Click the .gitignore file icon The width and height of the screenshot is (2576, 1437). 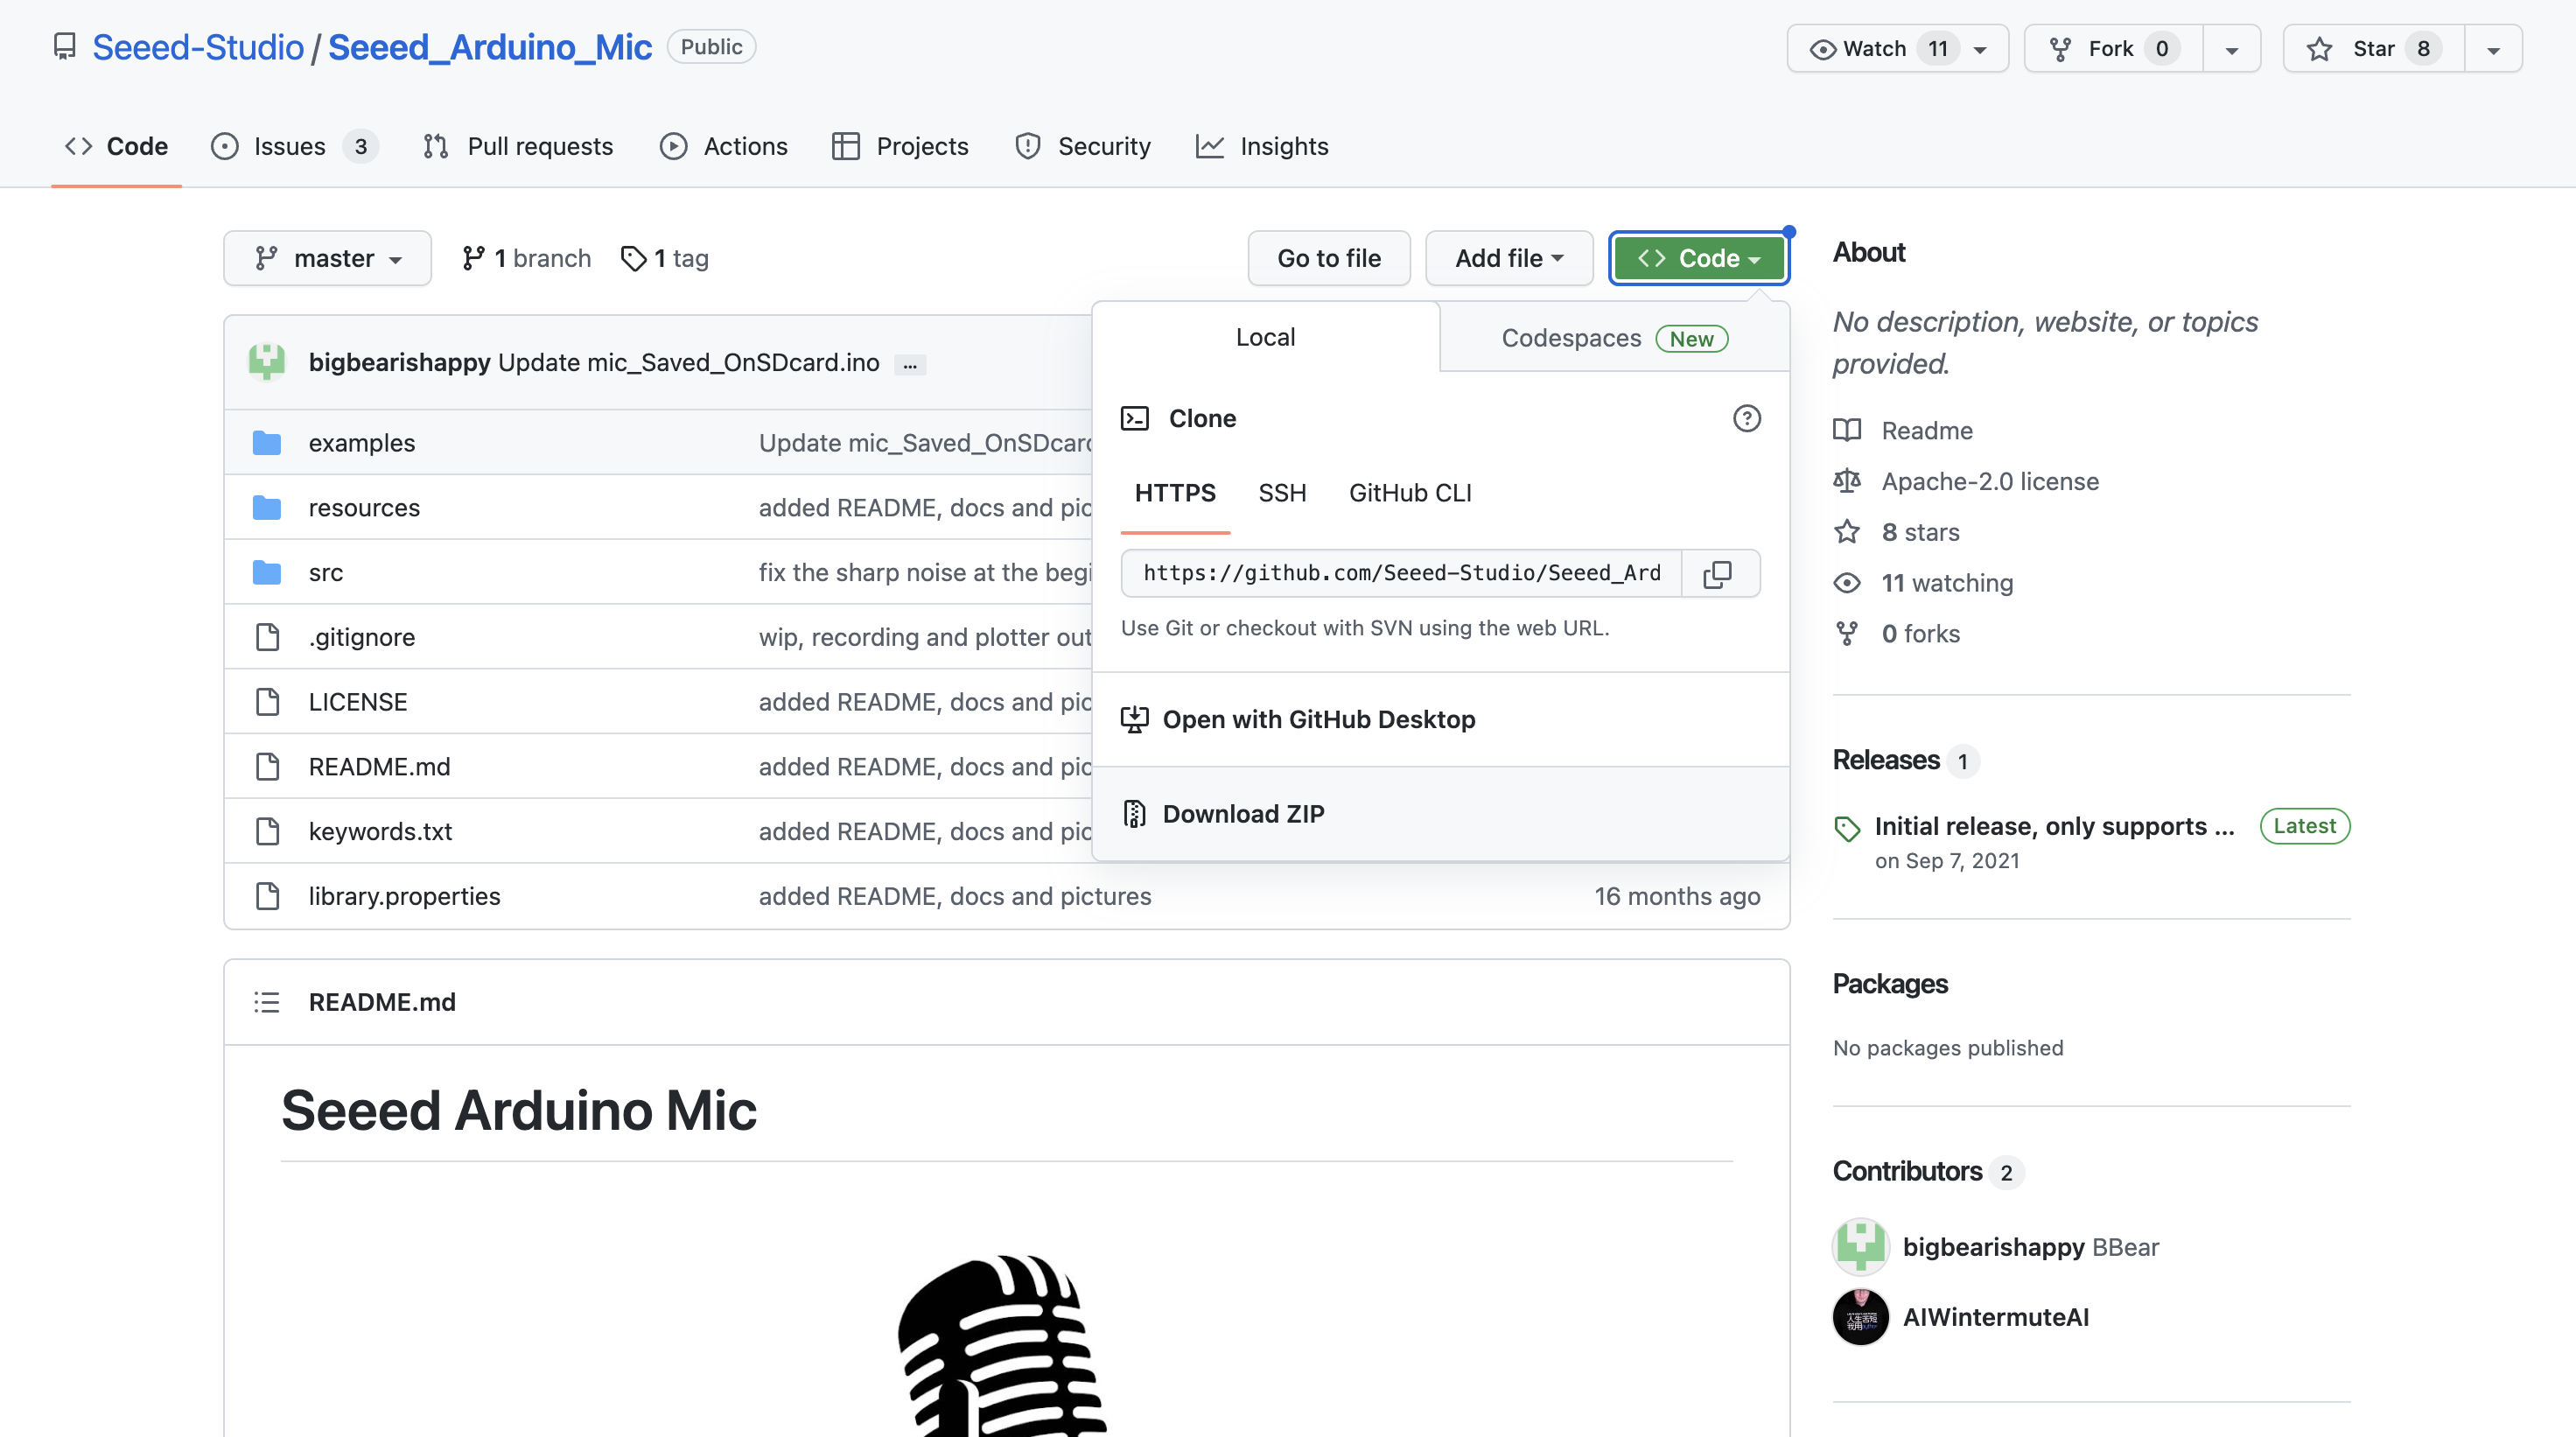click(267, 637)
